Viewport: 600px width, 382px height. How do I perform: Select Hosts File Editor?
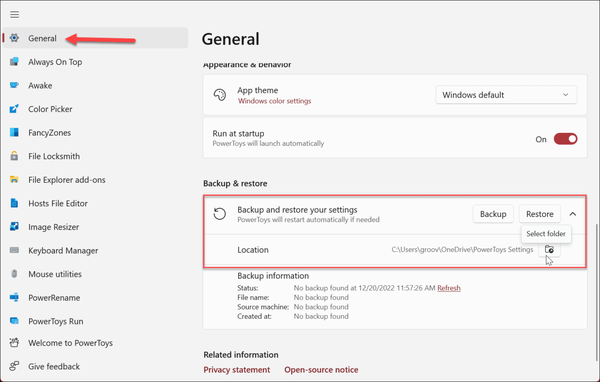point(96,203)
